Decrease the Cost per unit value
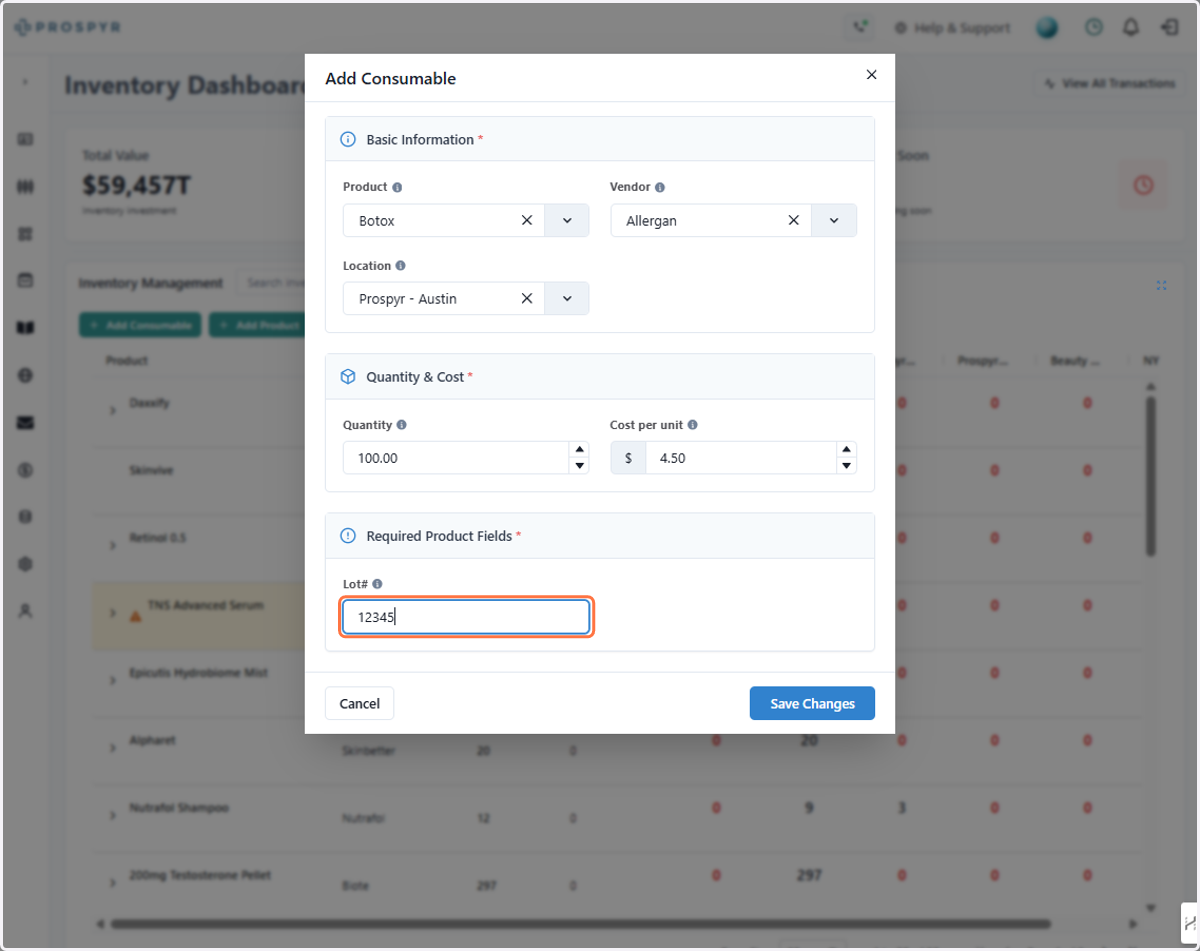 click(x=846, y=466)
